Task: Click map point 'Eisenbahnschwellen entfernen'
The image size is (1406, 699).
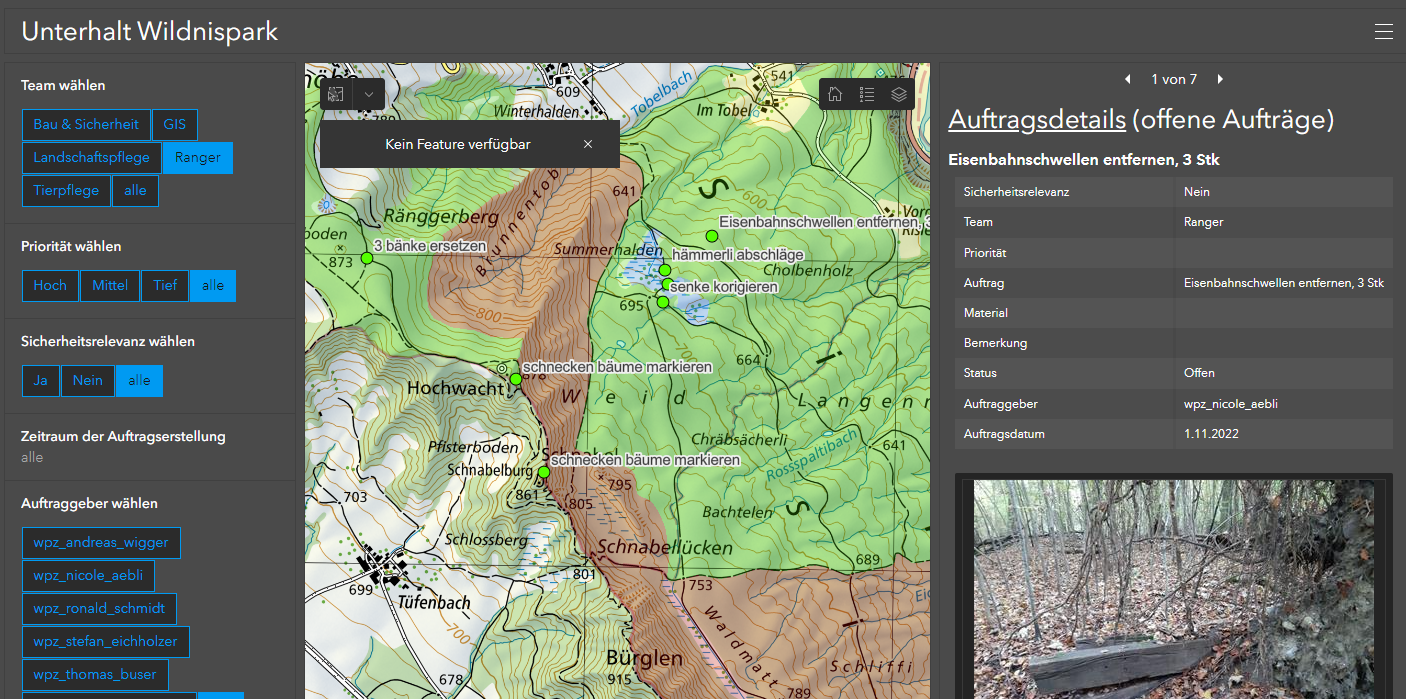Action: (x=712, y=236)
